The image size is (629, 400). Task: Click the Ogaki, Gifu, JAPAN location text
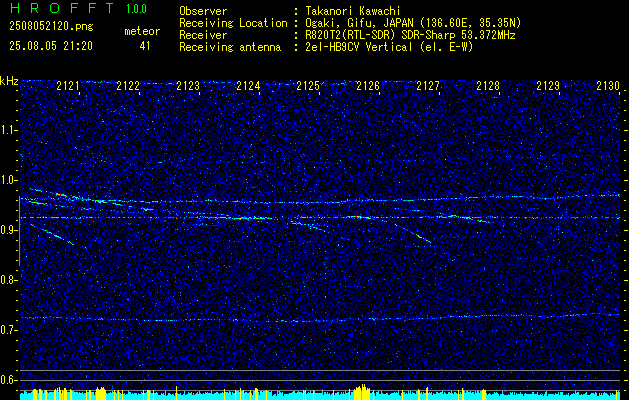tap(412, 23)
